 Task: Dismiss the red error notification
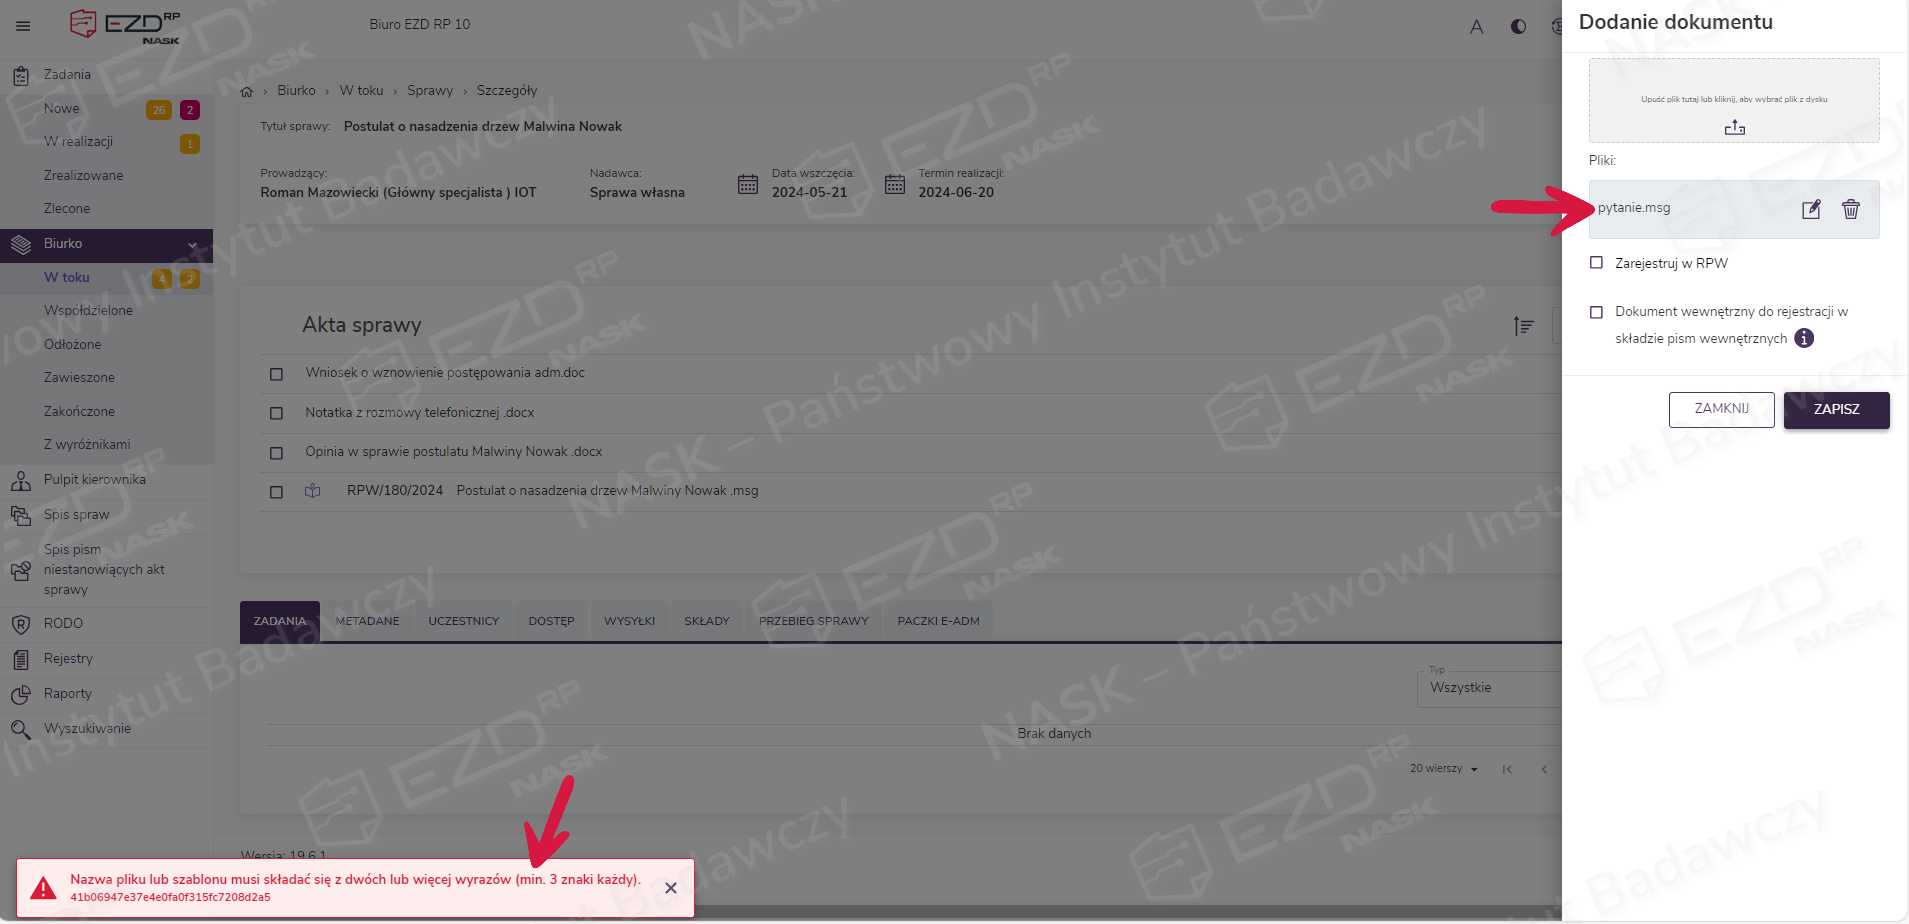click(x=671, y=888)
